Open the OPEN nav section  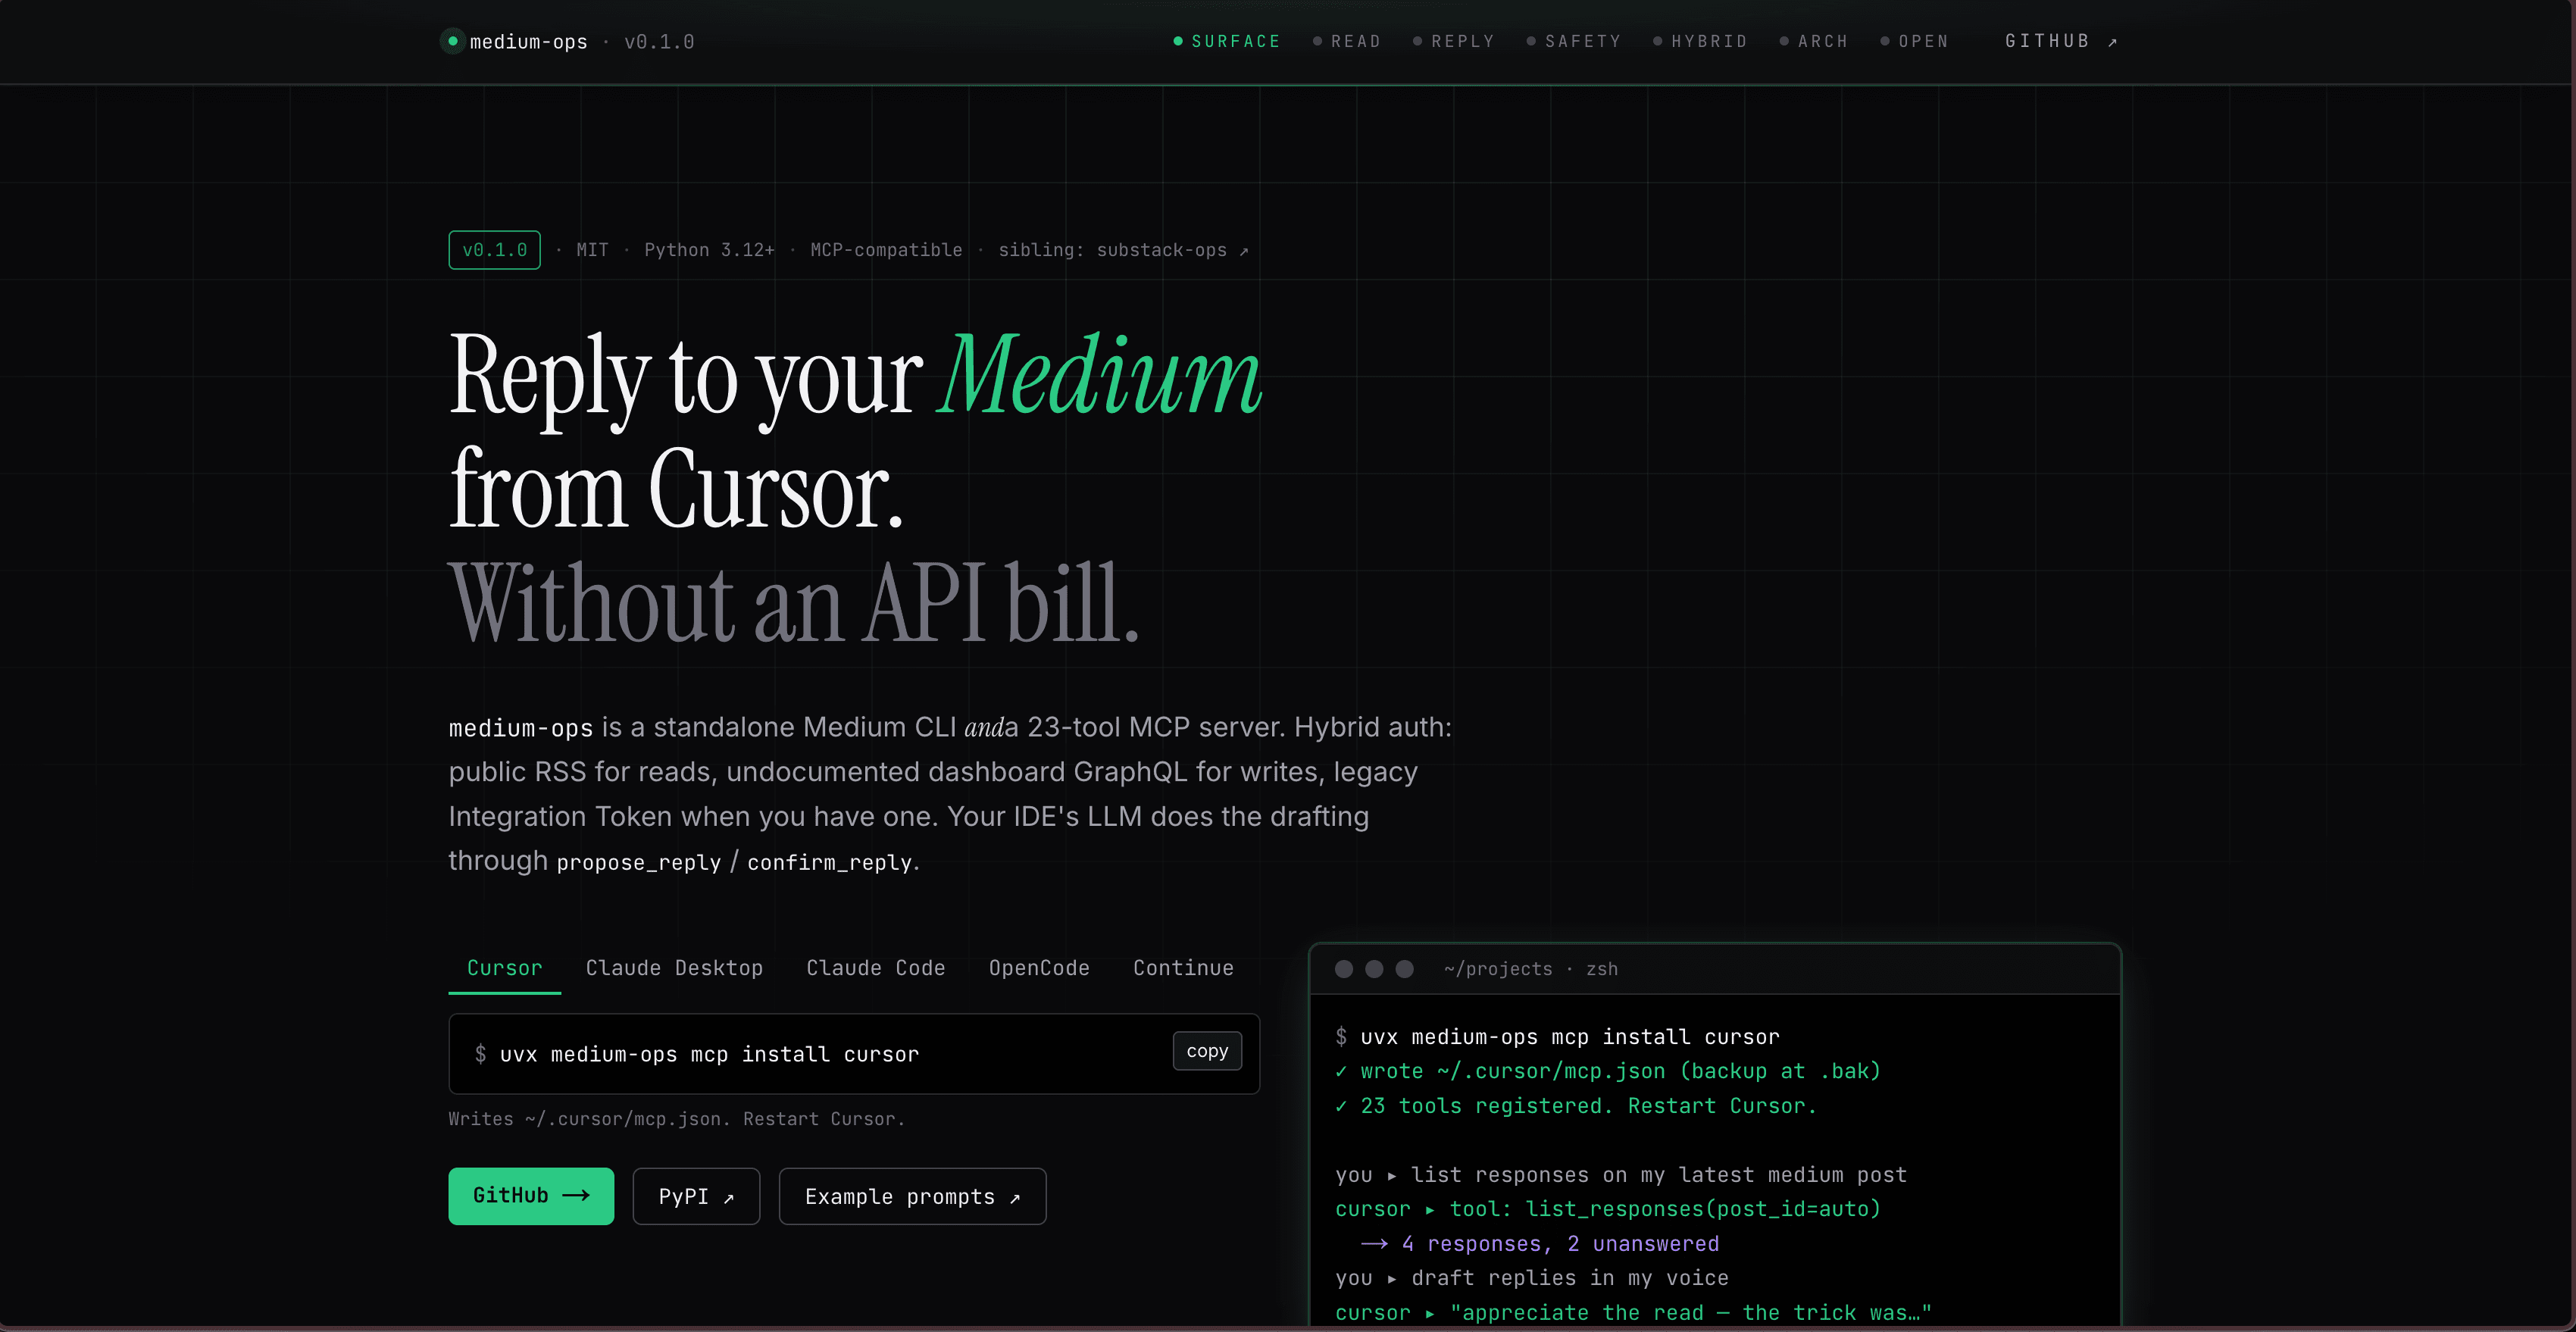pos(1914,41)
